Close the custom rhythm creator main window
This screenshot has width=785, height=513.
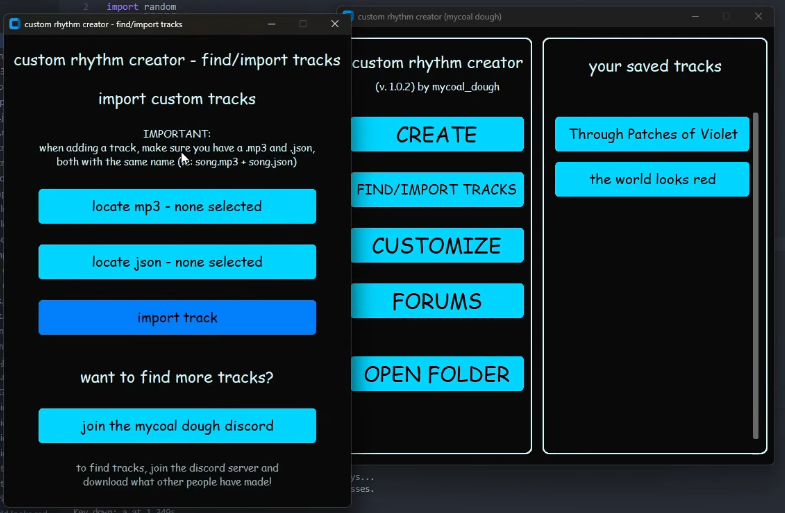click(758, 17)
